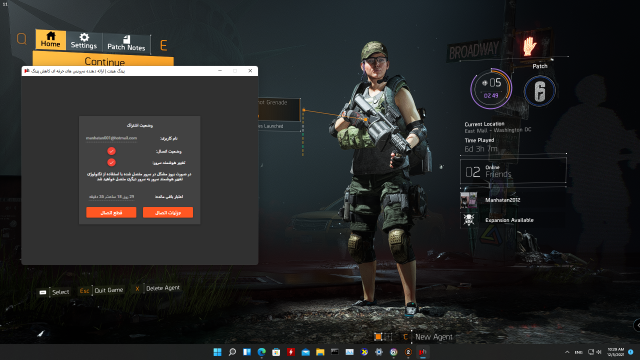Viewport: 640px width, 360px height.
Task: Open the Patch Notes tab
Action: pos(126,43)
